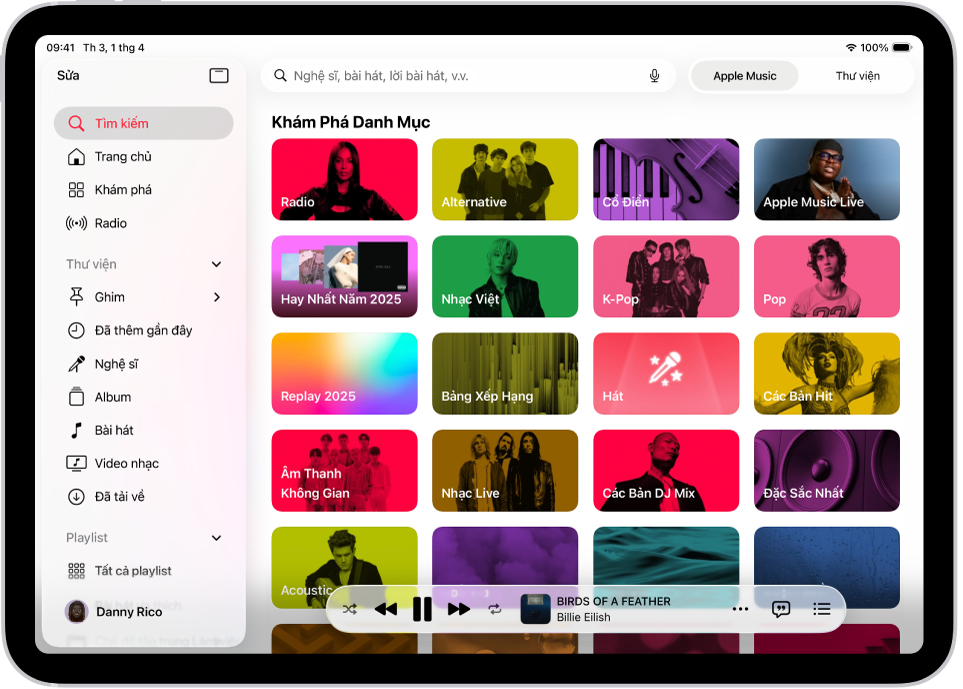Open the Video nhạc library item

pyautogui.click(x=144, y=463)
